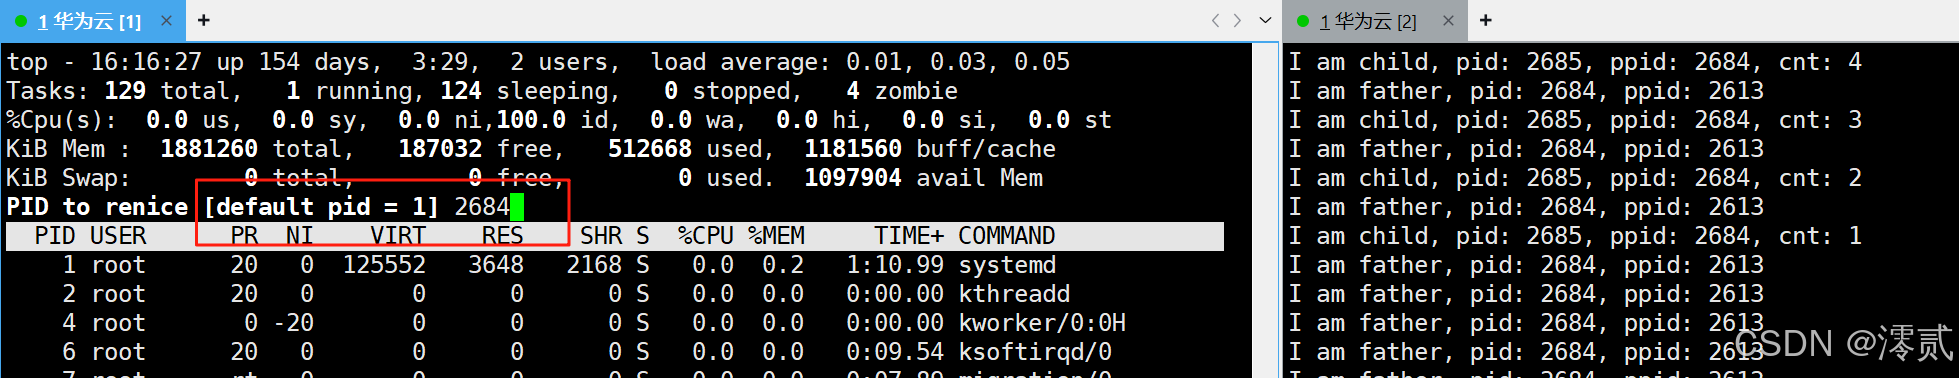Click the 'KiB Mem :' label
1959x378 pixels.
pyautogui.click(x=69, y=149)
